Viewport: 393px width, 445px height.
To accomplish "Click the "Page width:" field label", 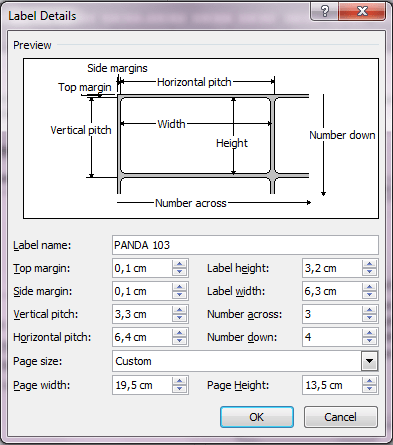I will (x=42, y=385).
